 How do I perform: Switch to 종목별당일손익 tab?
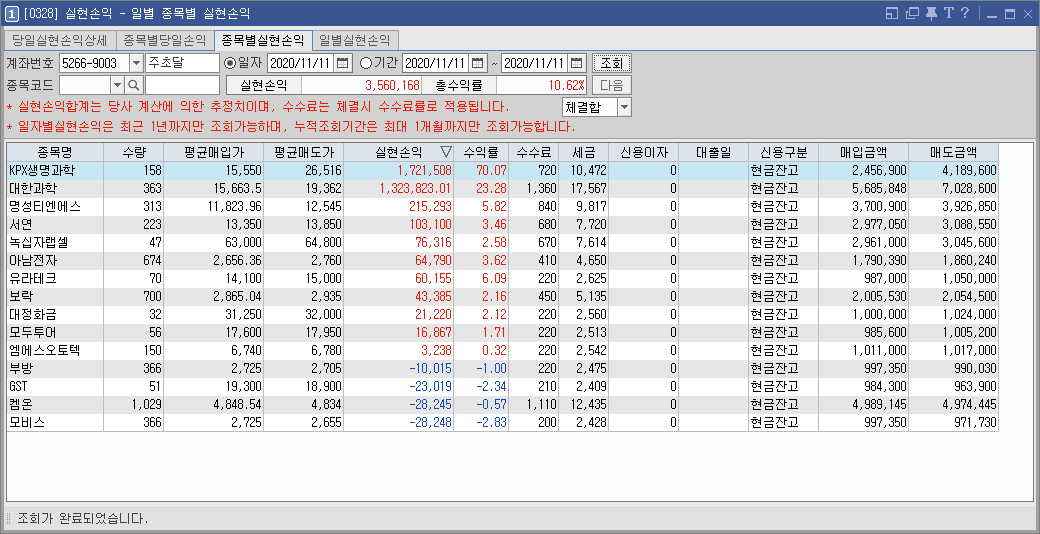coord(165,40)
